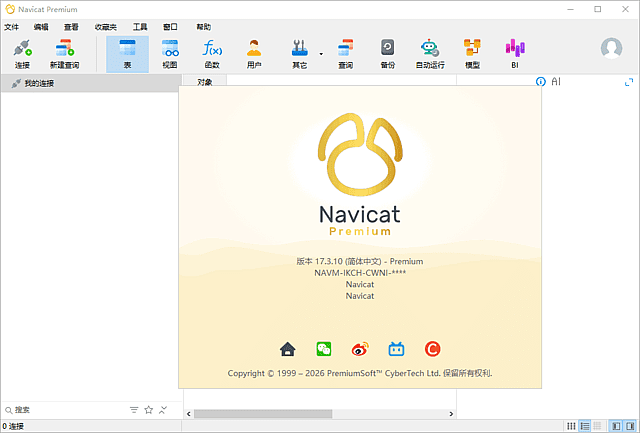This screenshot has height=433, width=640.
Task: Click the home icon in About dialog
Action: pos(288,349)
